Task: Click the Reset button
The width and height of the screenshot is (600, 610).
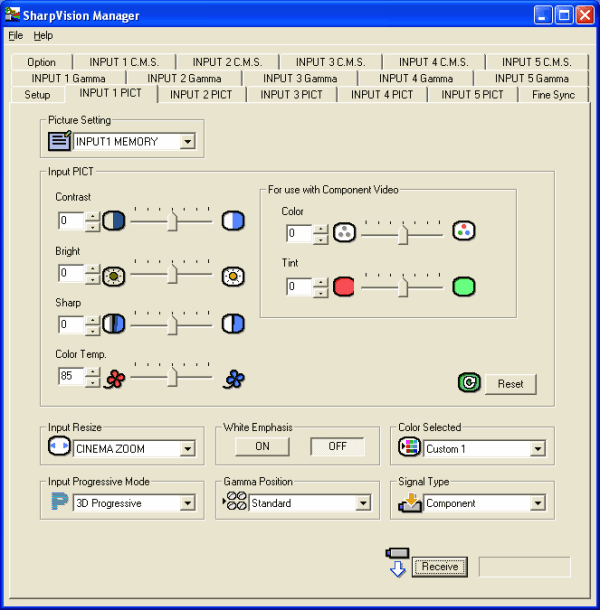Action: 511,384
